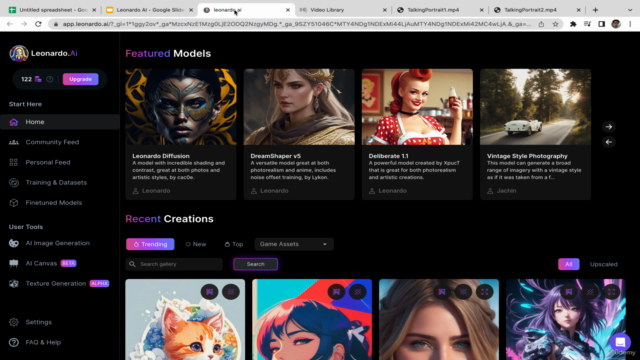Viewport: 640px width, 360px height.
Task: Click the AI Image Generation palette icon
Action: tap(14, 243)
